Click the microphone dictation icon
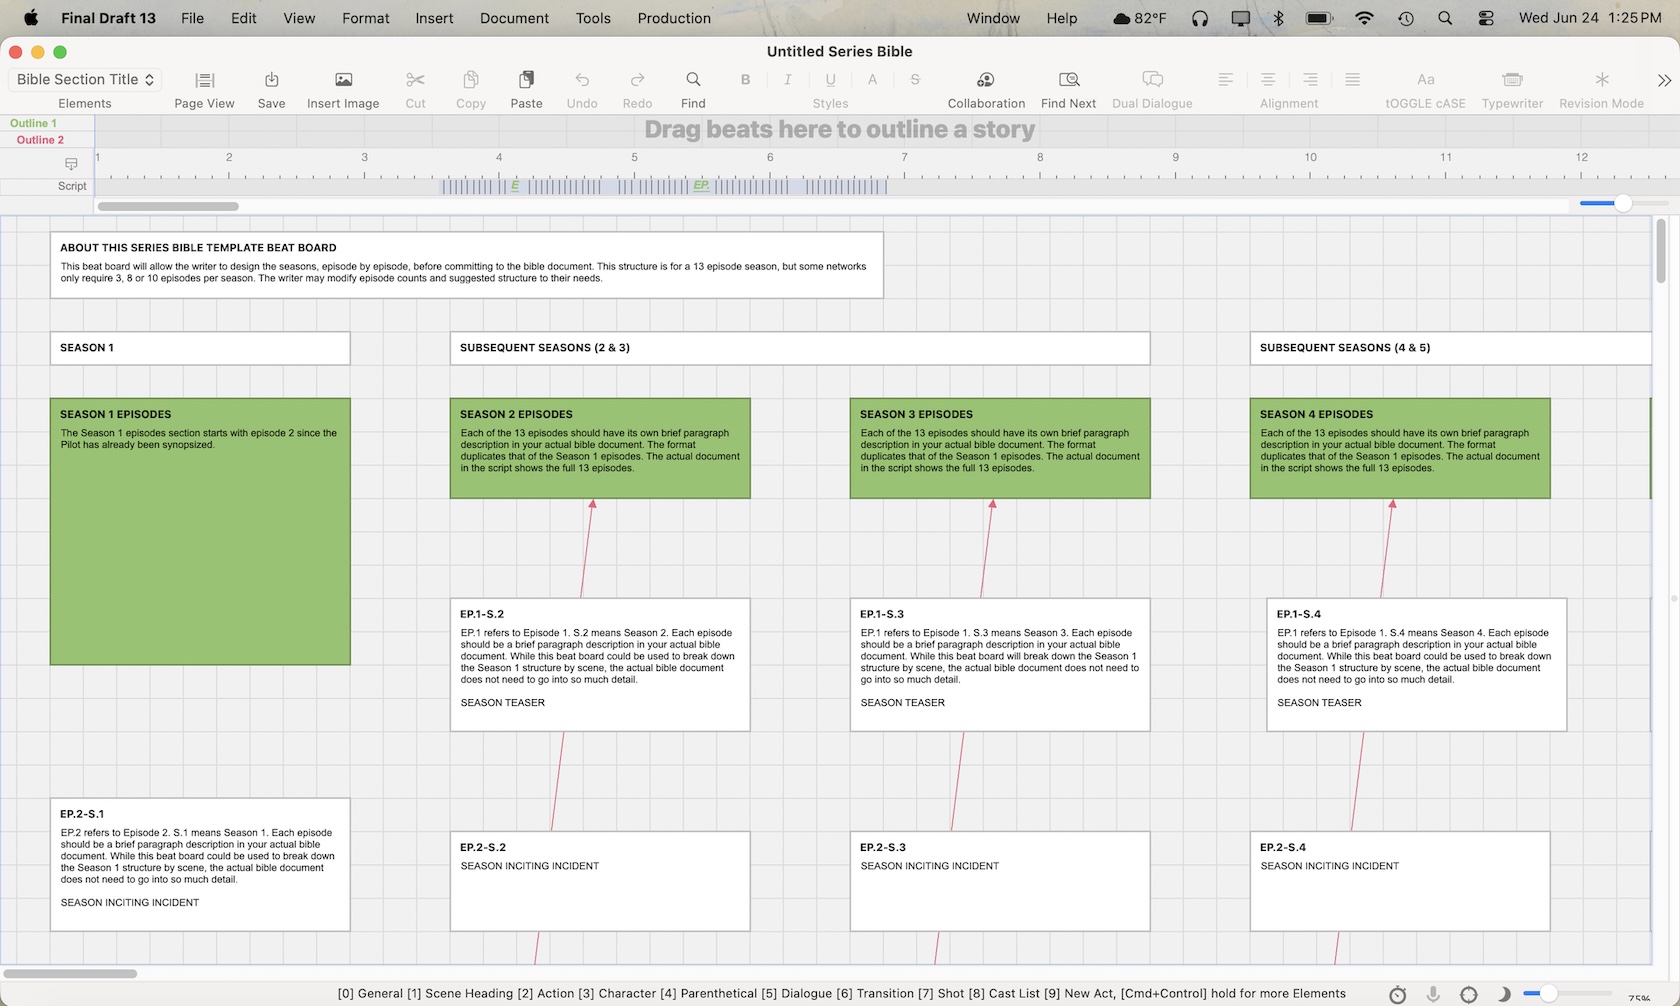The image size is (1680, 1006). tap(1433, 994)
